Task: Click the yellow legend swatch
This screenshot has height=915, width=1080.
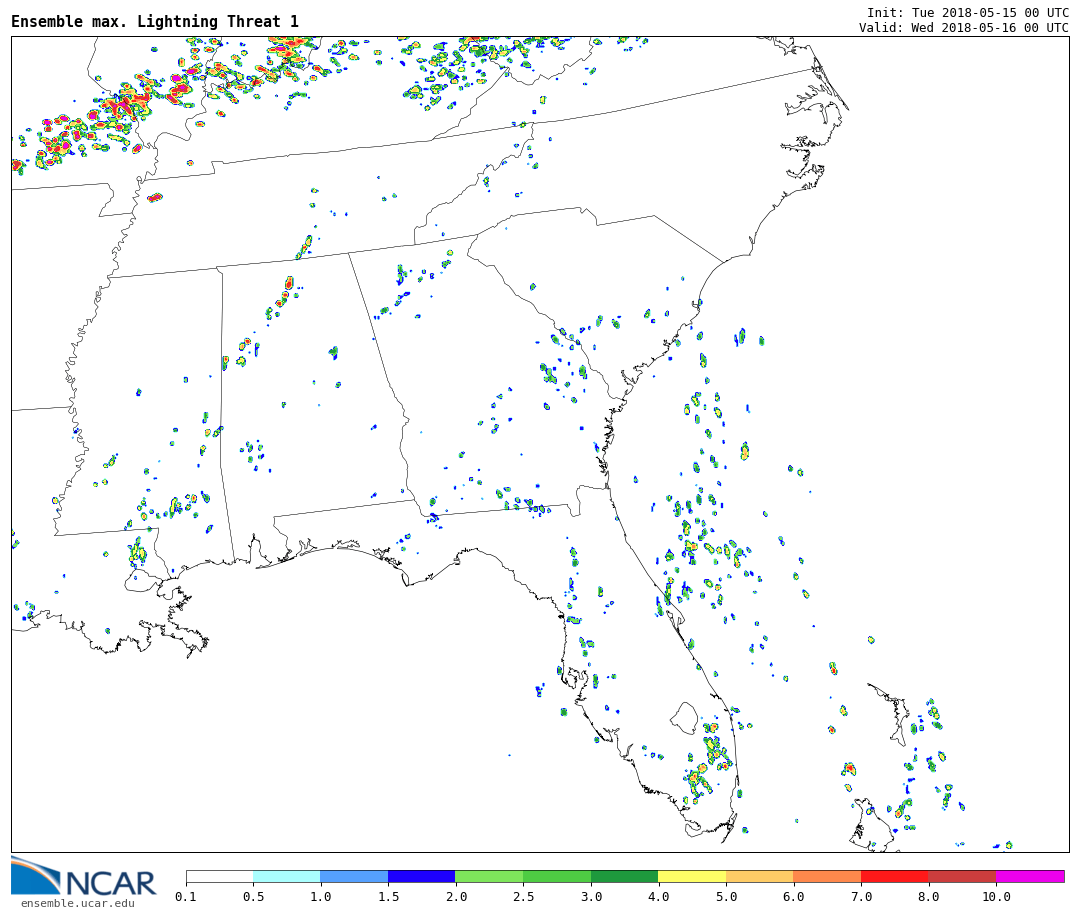Action: pyautogui.click(x=692, y=876)
